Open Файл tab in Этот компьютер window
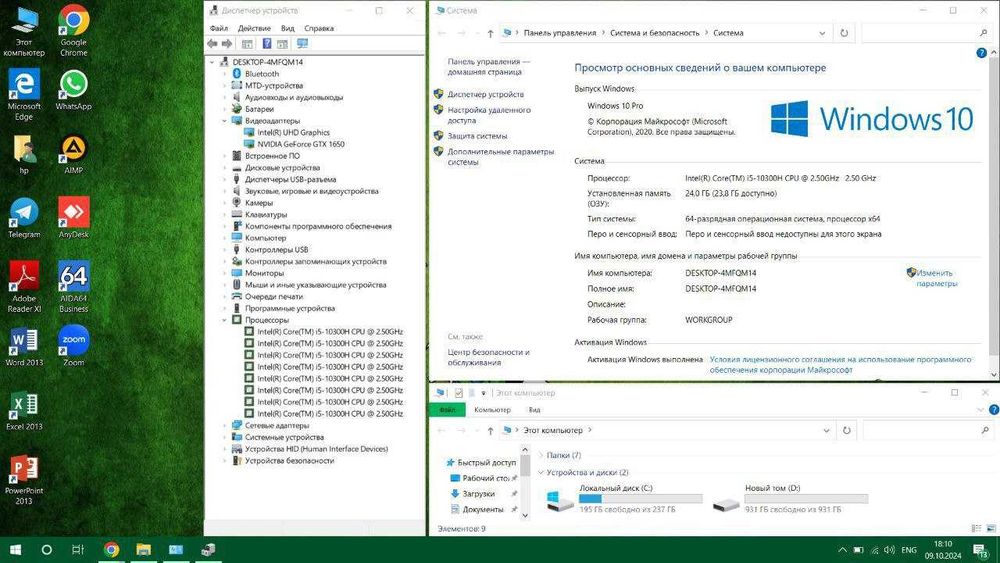Image resolution: width=1000 pixels, height=563 pixels. (x=447, y=409)
